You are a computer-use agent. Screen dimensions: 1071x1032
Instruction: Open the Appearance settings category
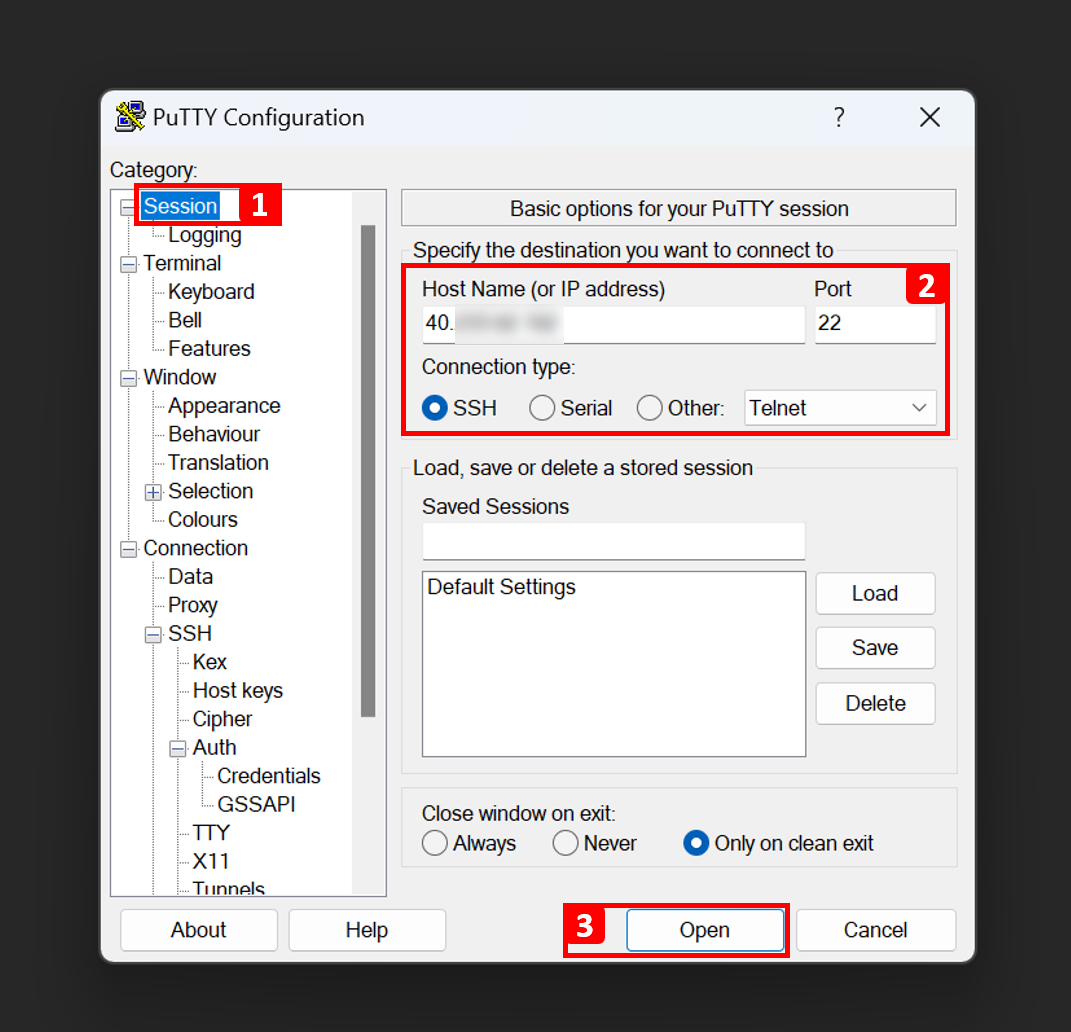pos(224,406)
